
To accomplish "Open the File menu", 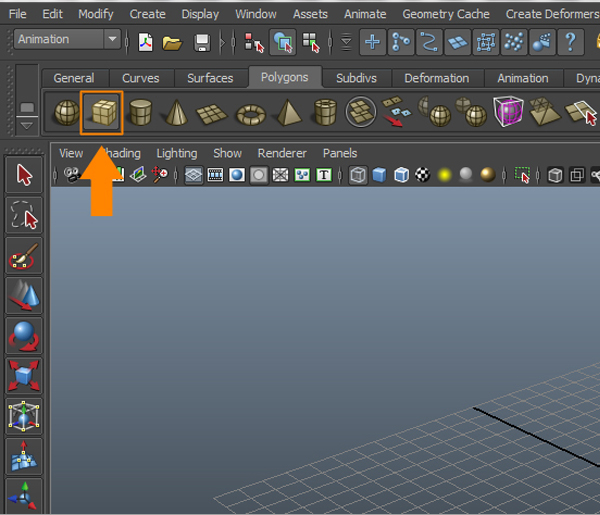I will tap(18, 14).
